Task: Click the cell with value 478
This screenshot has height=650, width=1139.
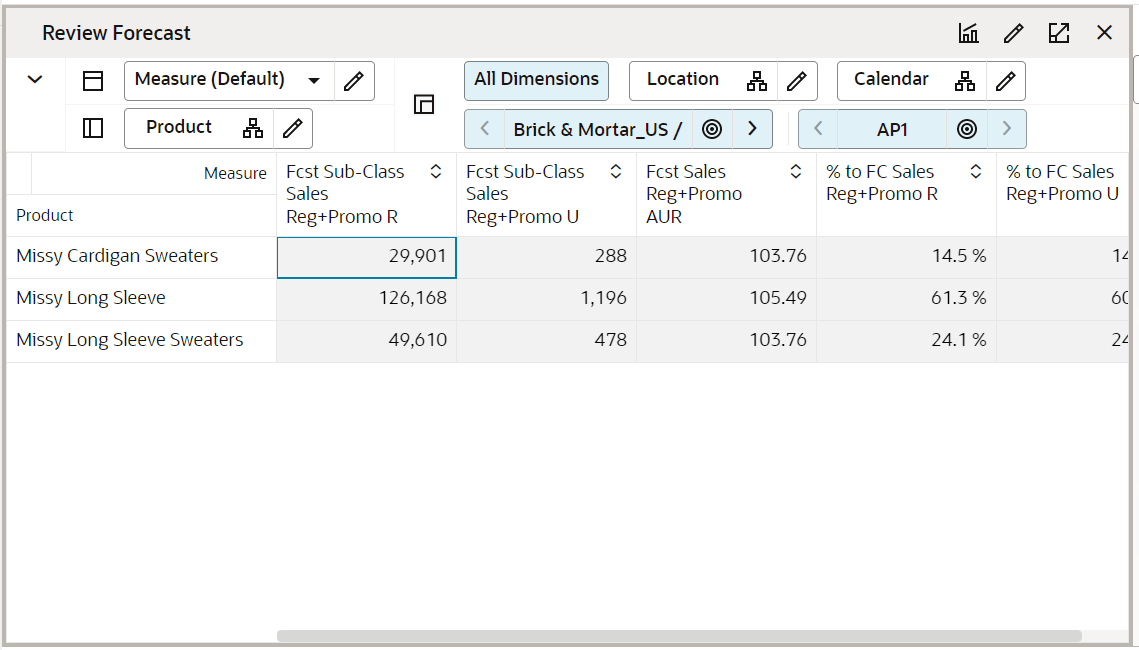Action: (x=546, y=341)
